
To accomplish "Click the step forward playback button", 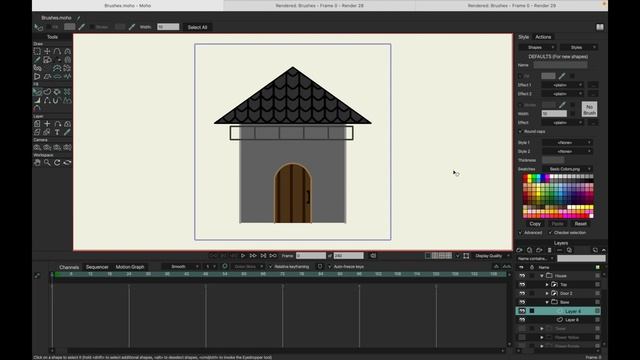I will pos(253,256).
